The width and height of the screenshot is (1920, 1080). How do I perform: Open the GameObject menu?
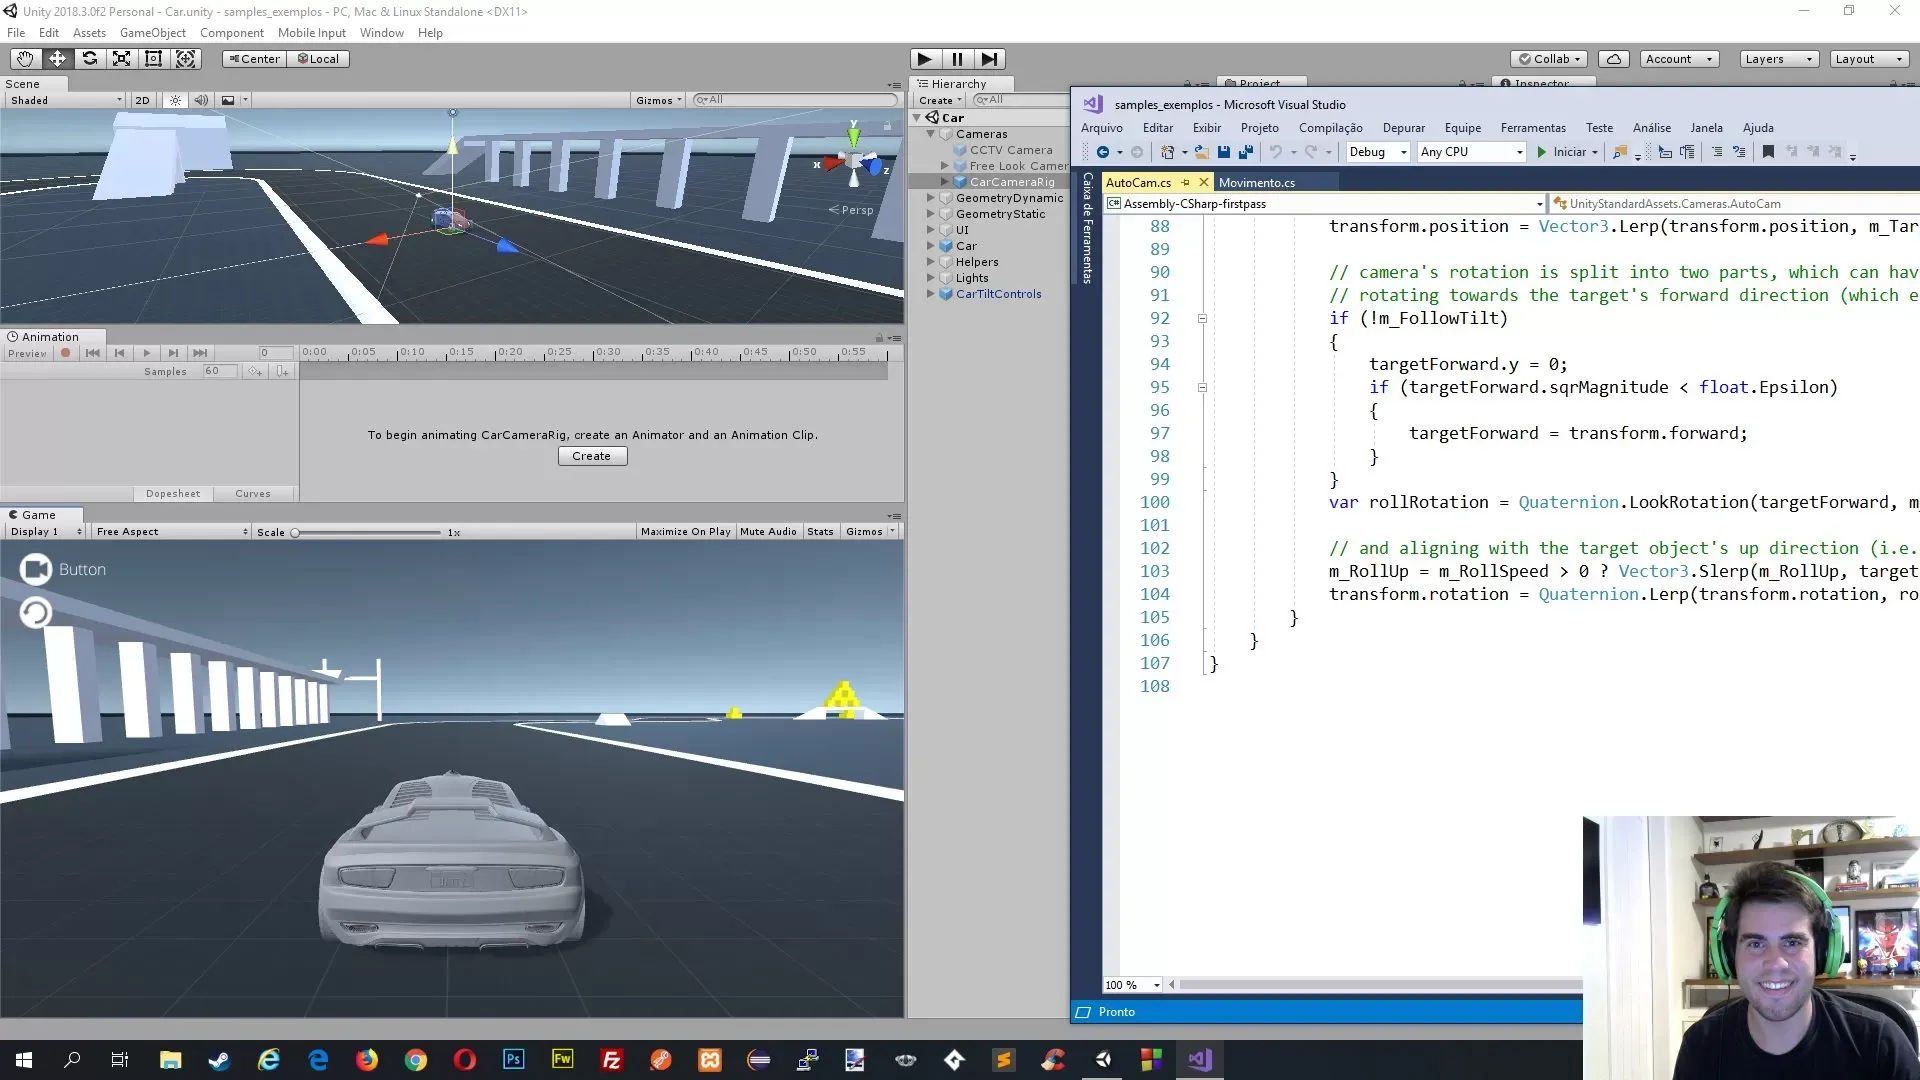click(x=152, y=33)
